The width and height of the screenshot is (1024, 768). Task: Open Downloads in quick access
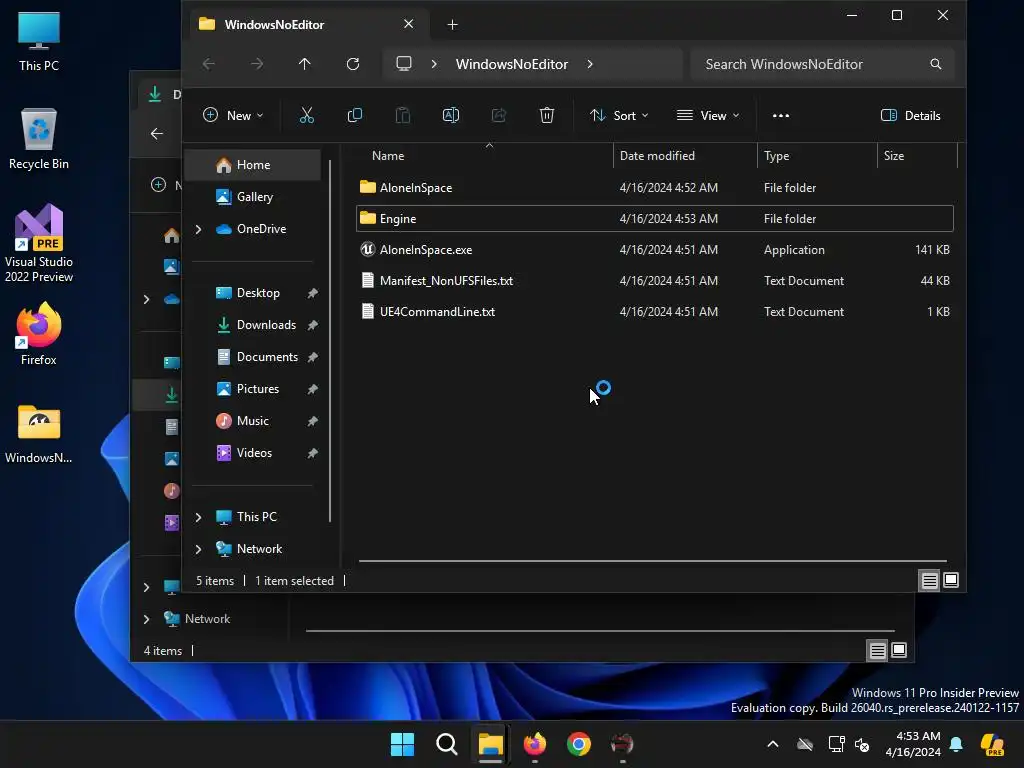click(x=266, y=325)
